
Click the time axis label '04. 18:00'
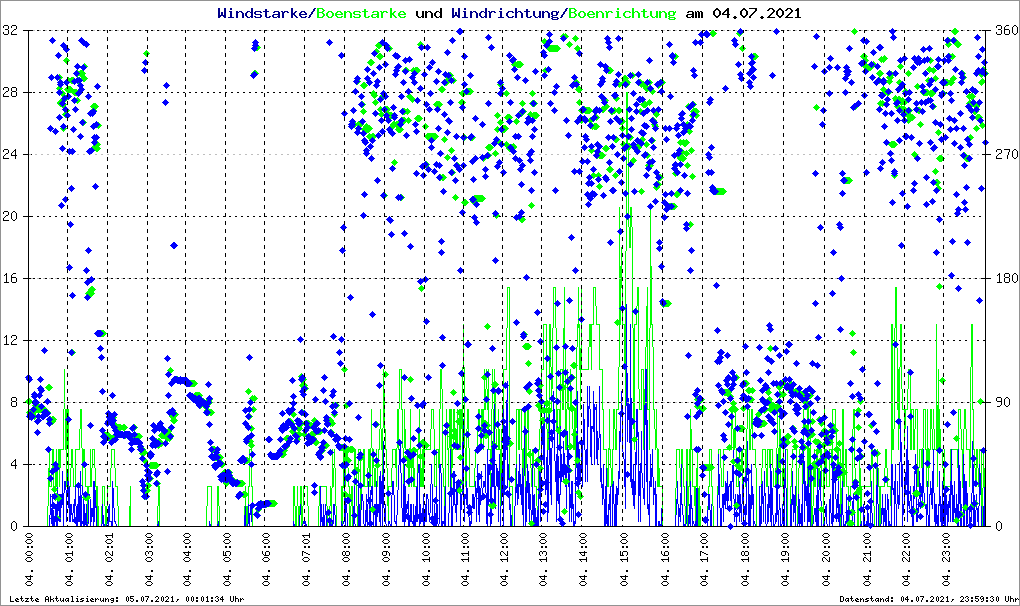(744, 559)
